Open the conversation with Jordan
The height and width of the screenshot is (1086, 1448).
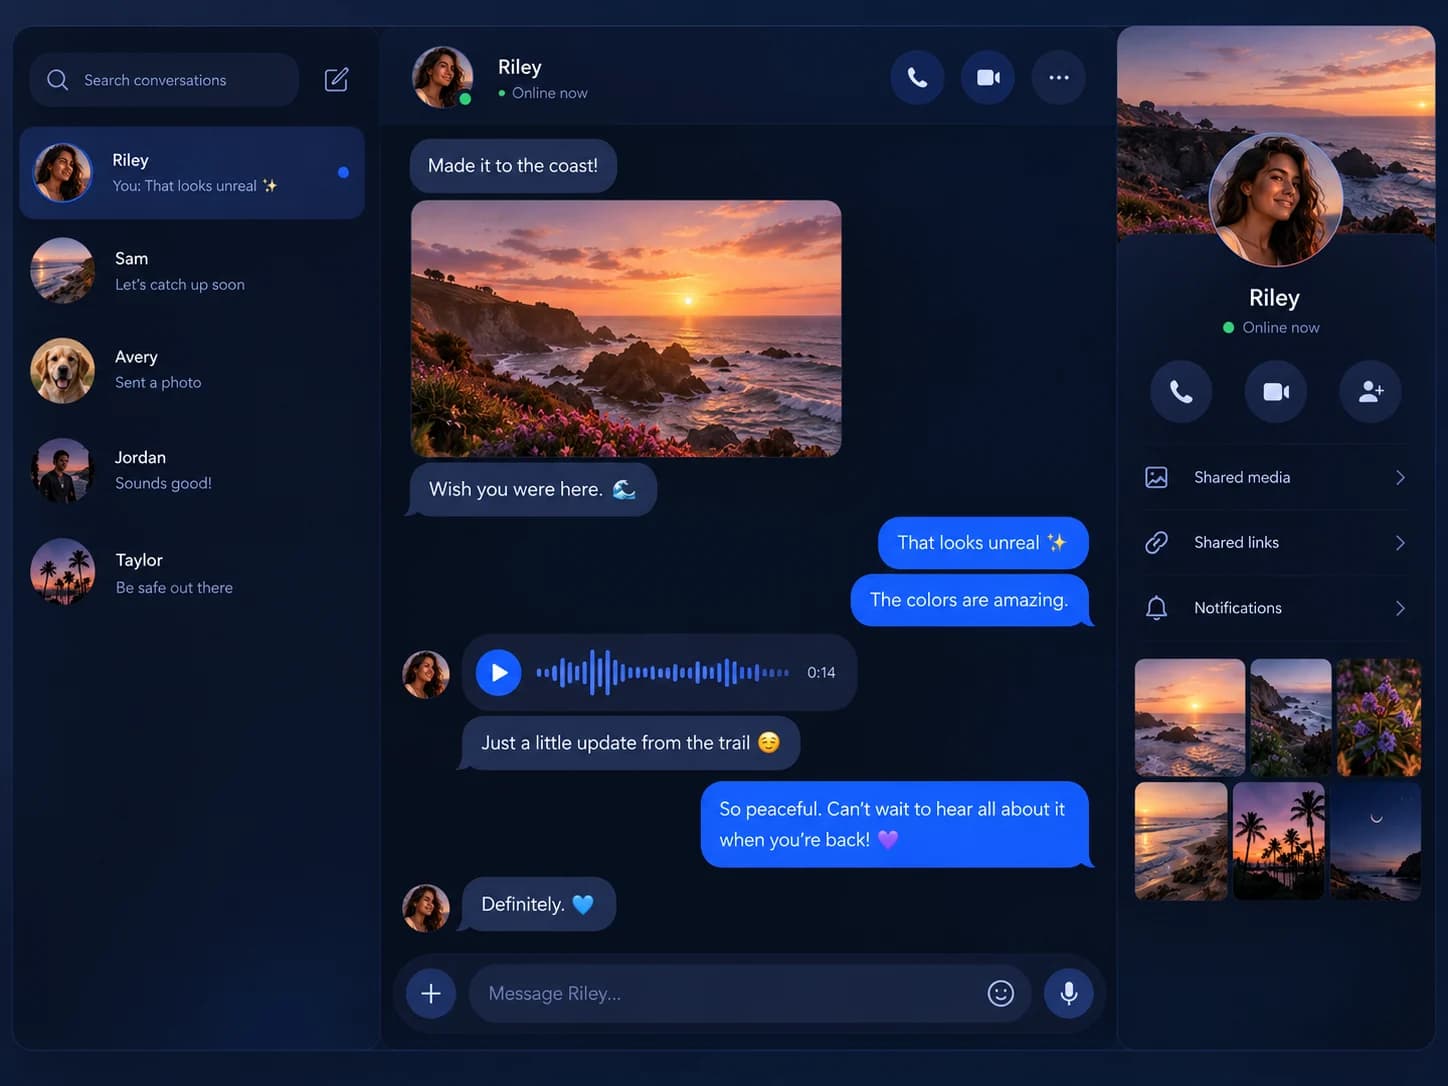click(x=192, y=470)
